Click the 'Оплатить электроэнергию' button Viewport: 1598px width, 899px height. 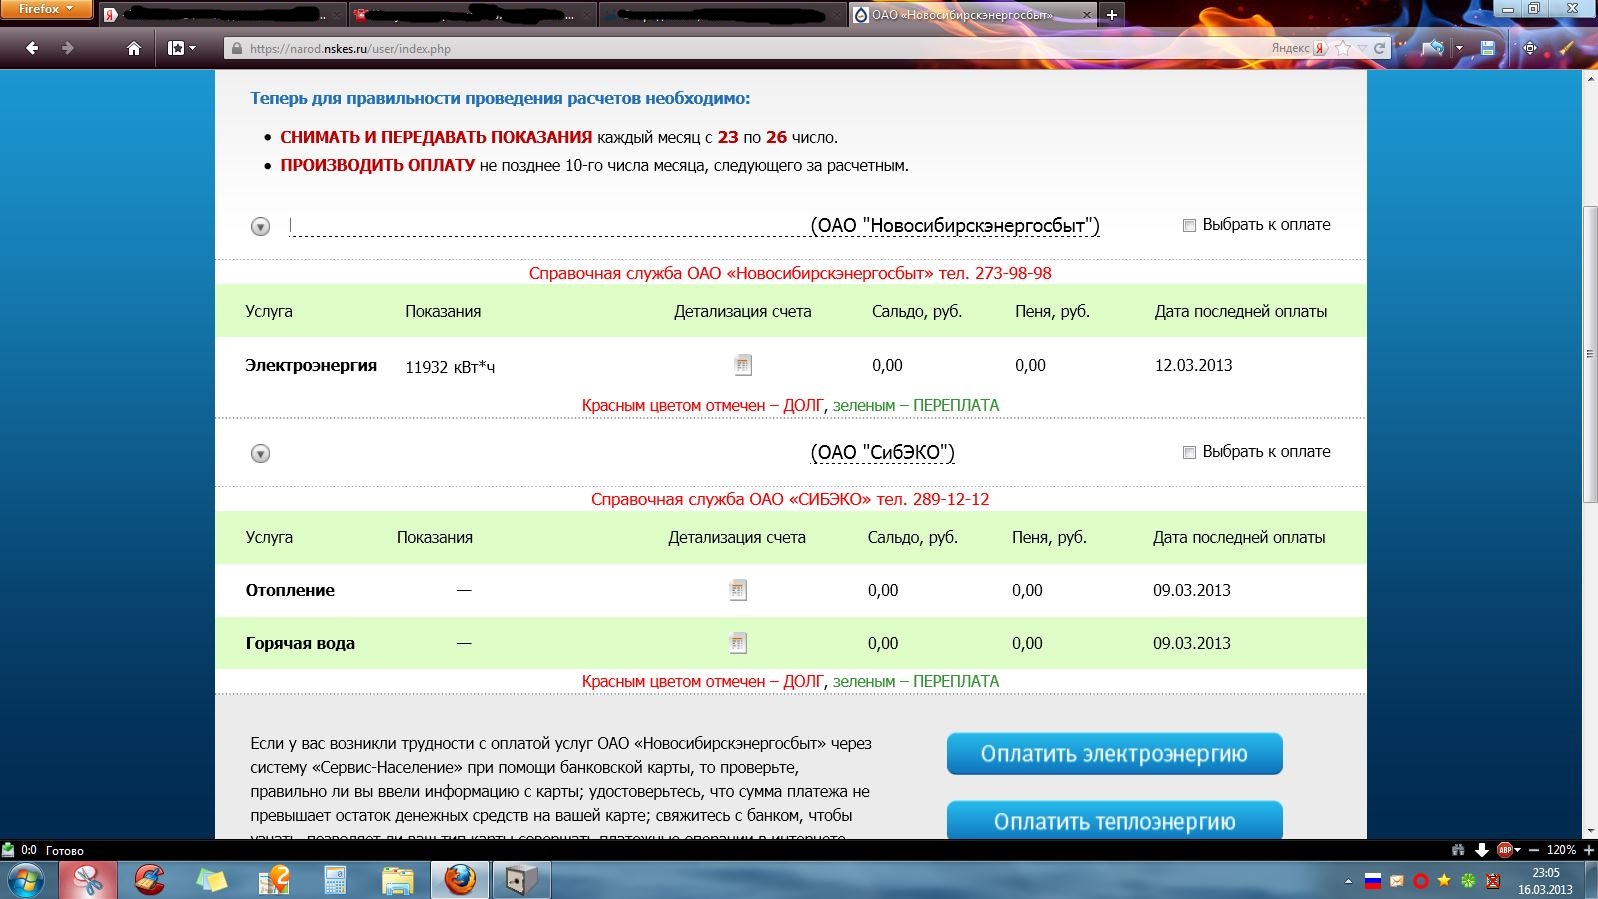(1114, 754)
